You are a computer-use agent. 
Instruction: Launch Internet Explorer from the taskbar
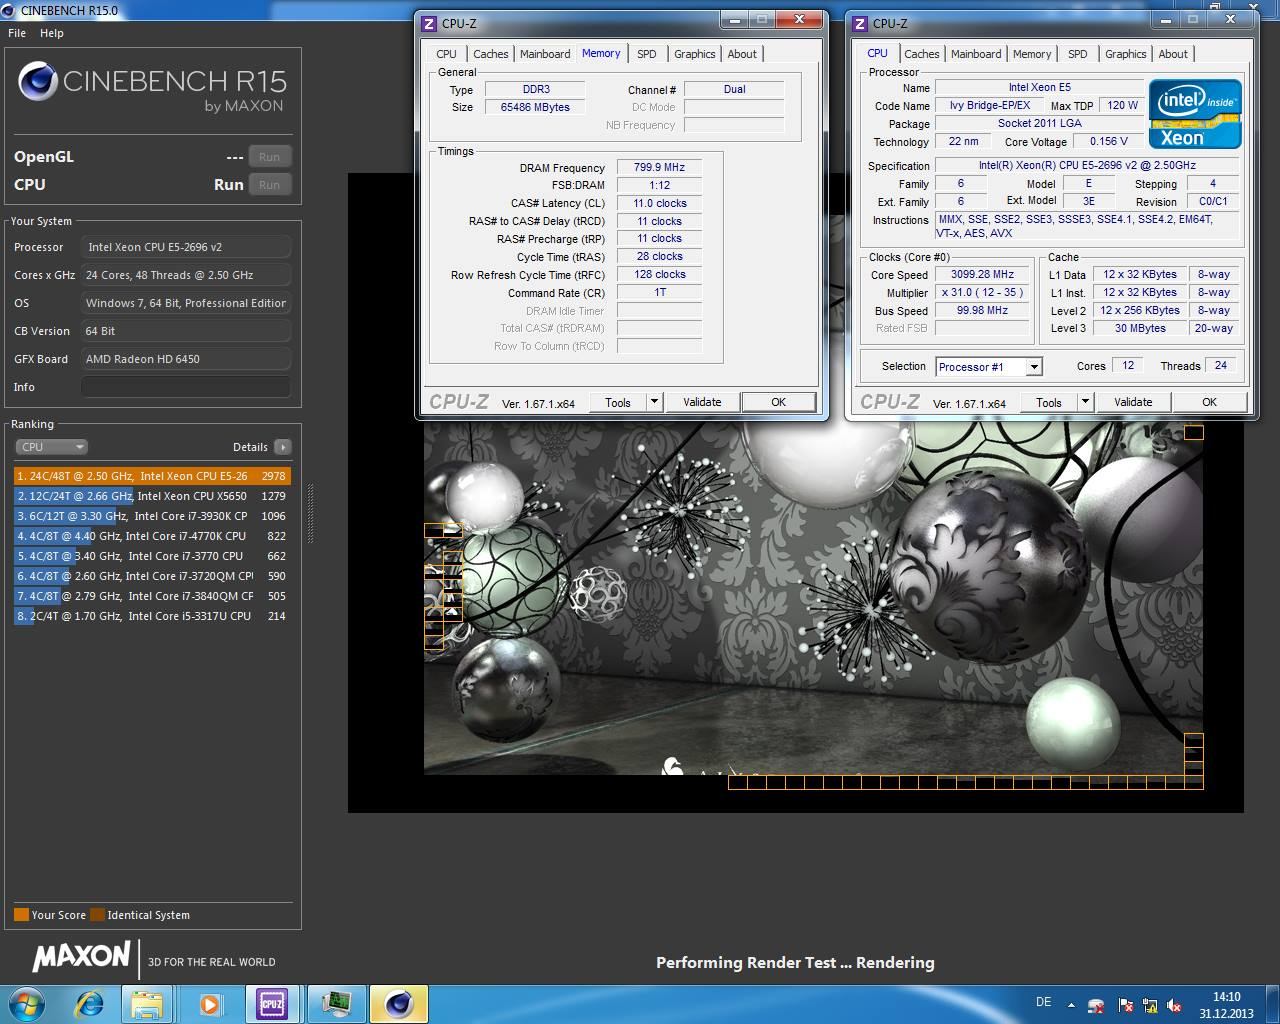click(x=90, y=1004)
